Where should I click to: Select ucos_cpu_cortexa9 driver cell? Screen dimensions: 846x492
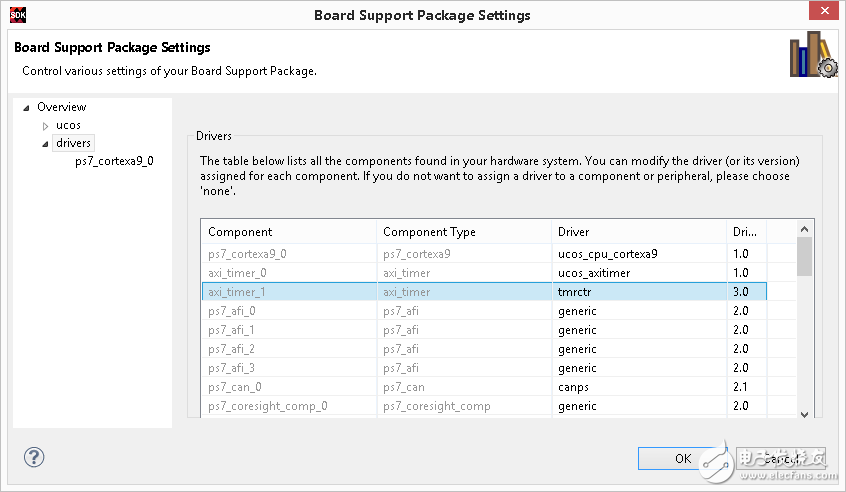pos(638,253)
